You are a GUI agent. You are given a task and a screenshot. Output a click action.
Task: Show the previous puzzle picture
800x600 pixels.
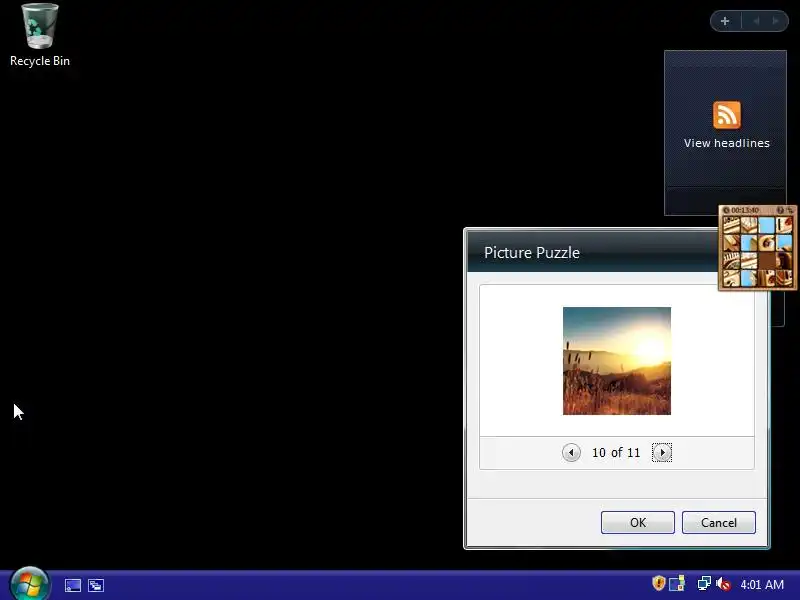[x=571, y=453]
